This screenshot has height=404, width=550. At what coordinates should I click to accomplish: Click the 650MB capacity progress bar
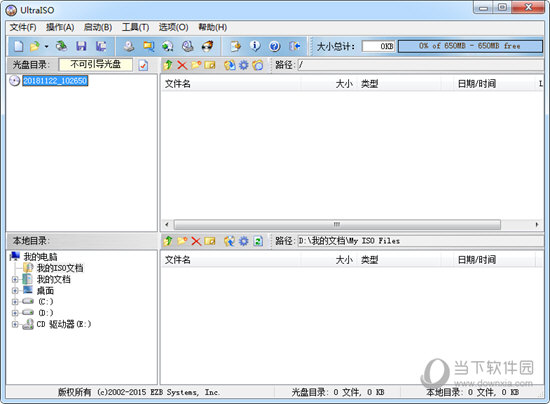pos(470,46)
